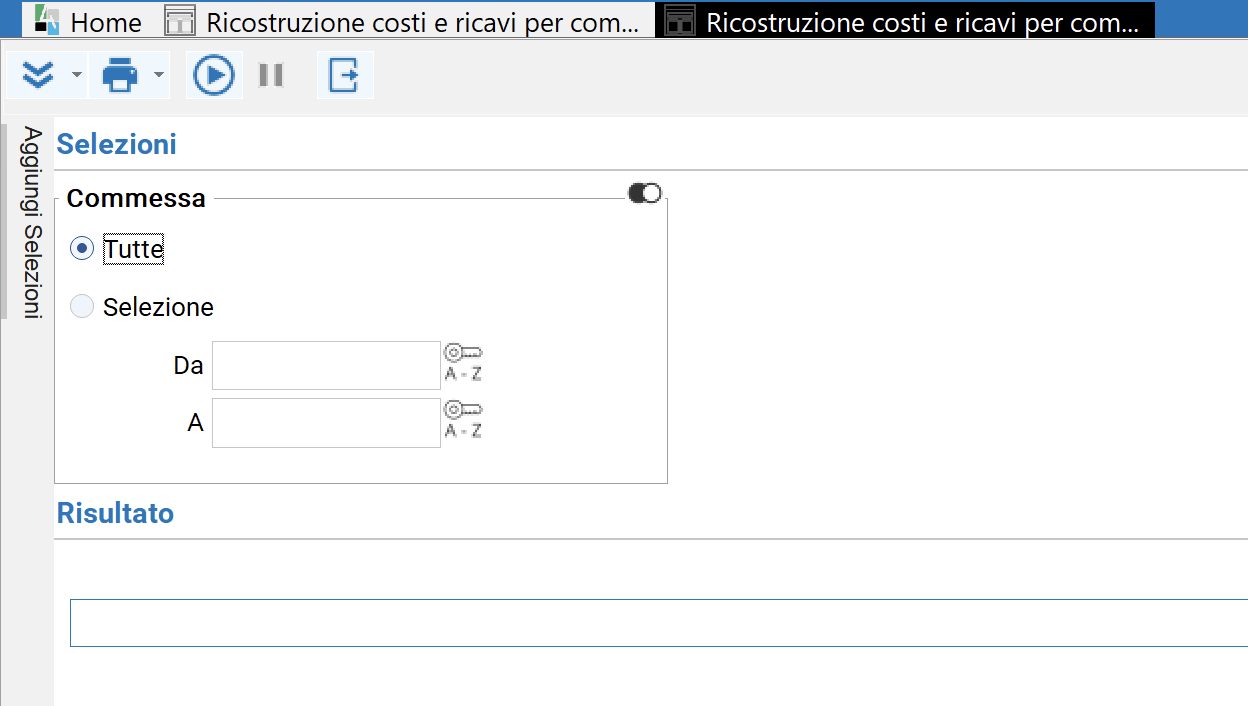Click the pause icon in toolbar
The width and height of the screenshot is (1248, 706).
click(271, 75)
